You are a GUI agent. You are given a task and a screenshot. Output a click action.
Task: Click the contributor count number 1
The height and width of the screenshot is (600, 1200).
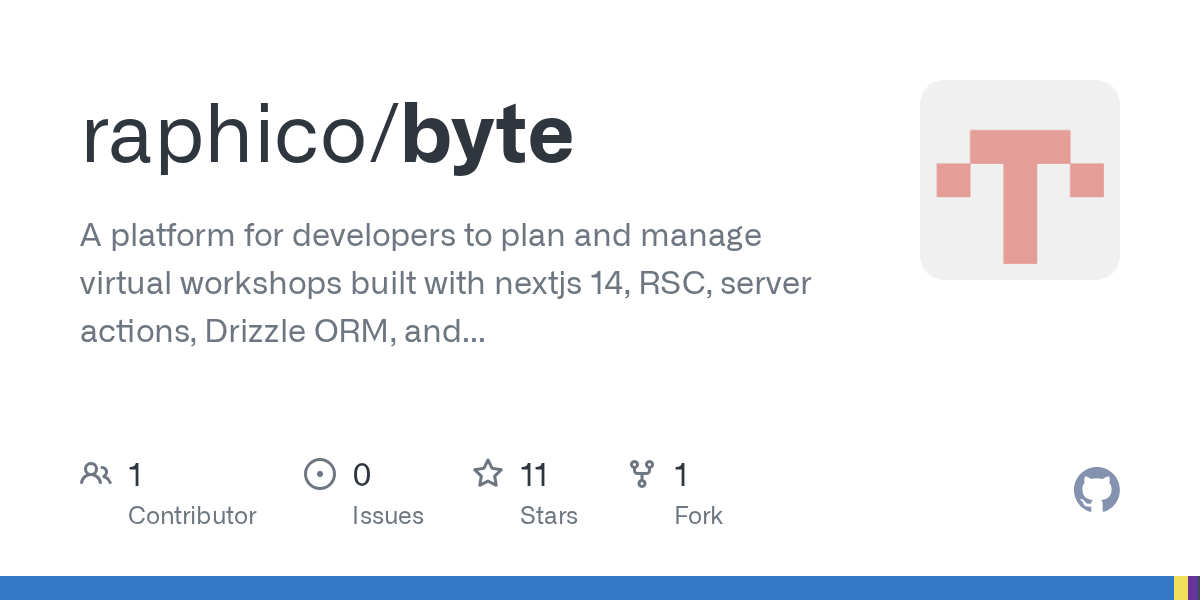pos(135,475)
